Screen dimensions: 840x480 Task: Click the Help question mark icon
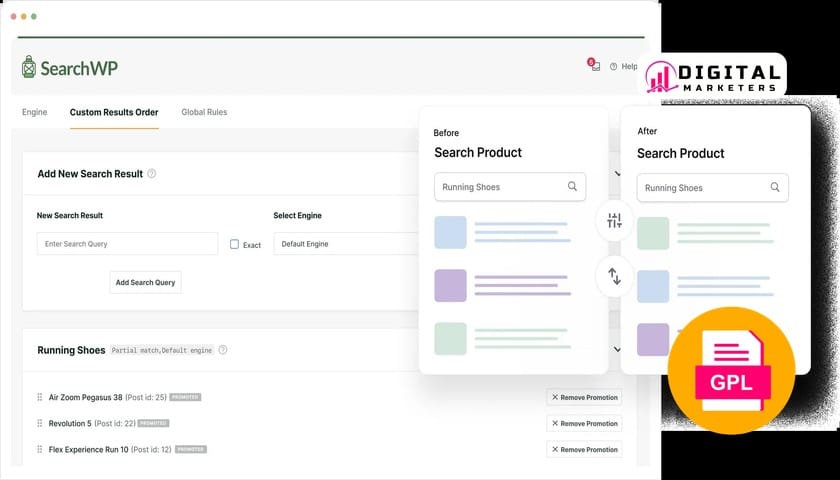[613, 67]
